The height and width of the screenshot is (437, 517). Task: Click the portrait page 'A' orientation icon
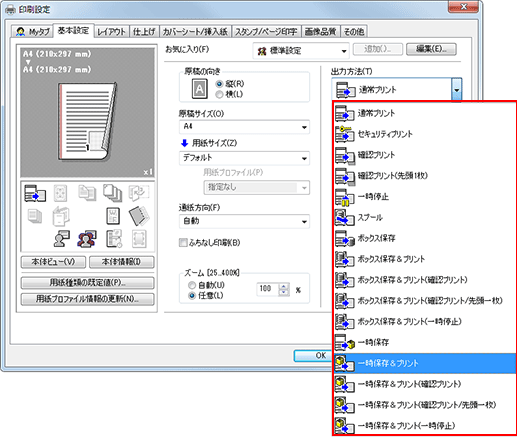pyautogui.click(x=199, y=89)
